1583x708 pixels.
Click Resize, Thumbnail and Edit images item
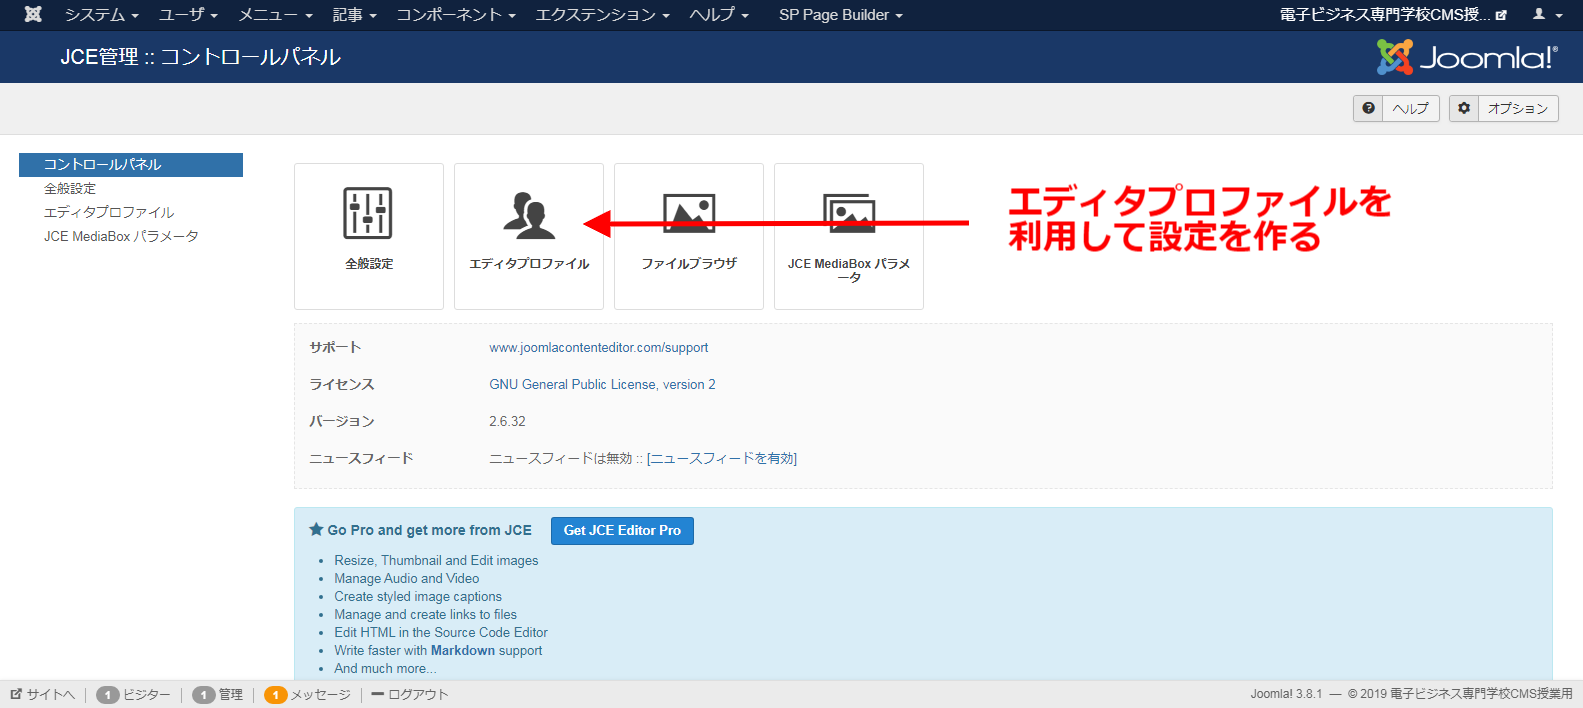436,561
